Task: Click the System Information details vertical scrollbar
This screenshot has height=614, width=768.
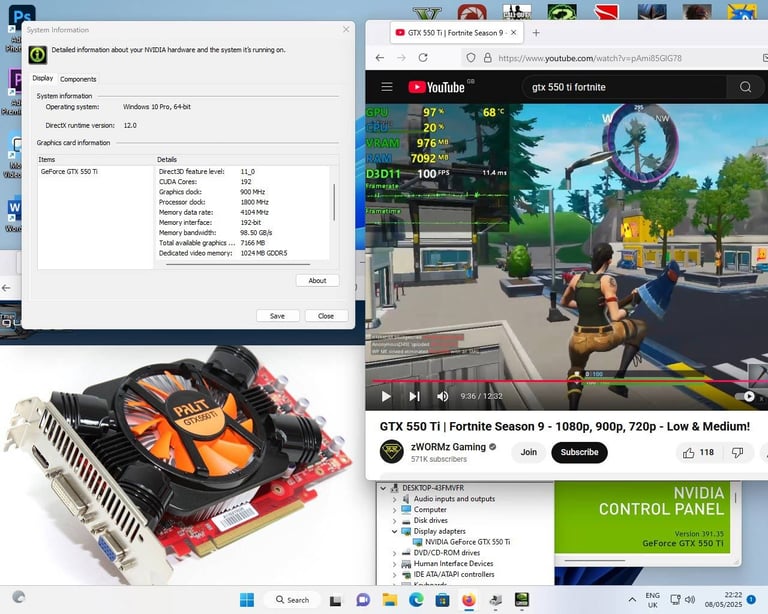Action: coord(334,202)
